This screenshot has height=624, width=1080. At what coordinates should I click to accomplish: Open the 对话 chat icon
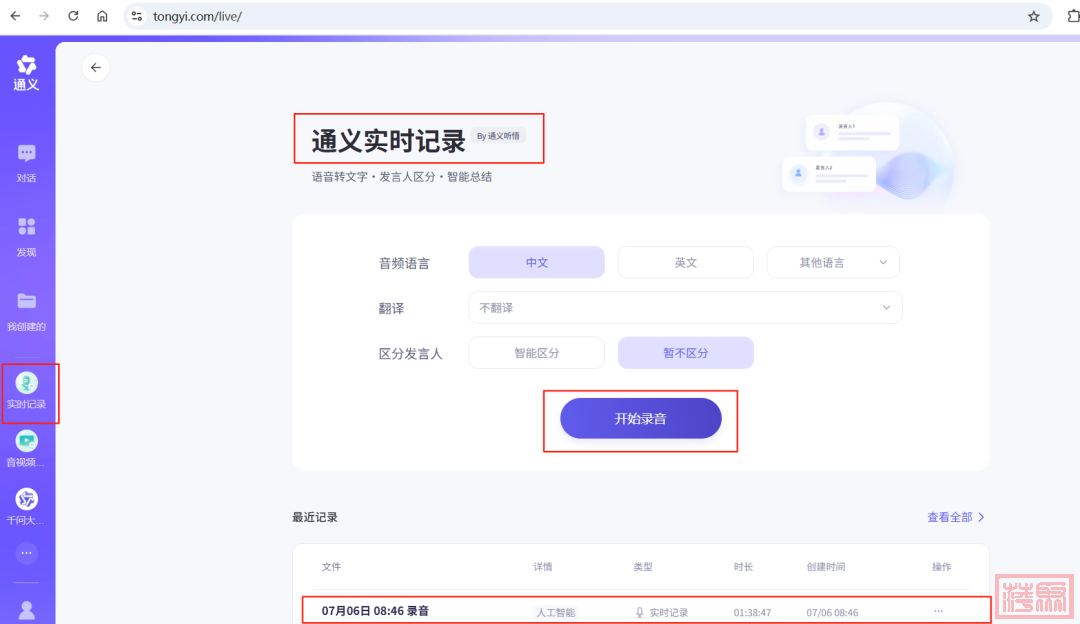pyautogui.click(x=27, y=154)
